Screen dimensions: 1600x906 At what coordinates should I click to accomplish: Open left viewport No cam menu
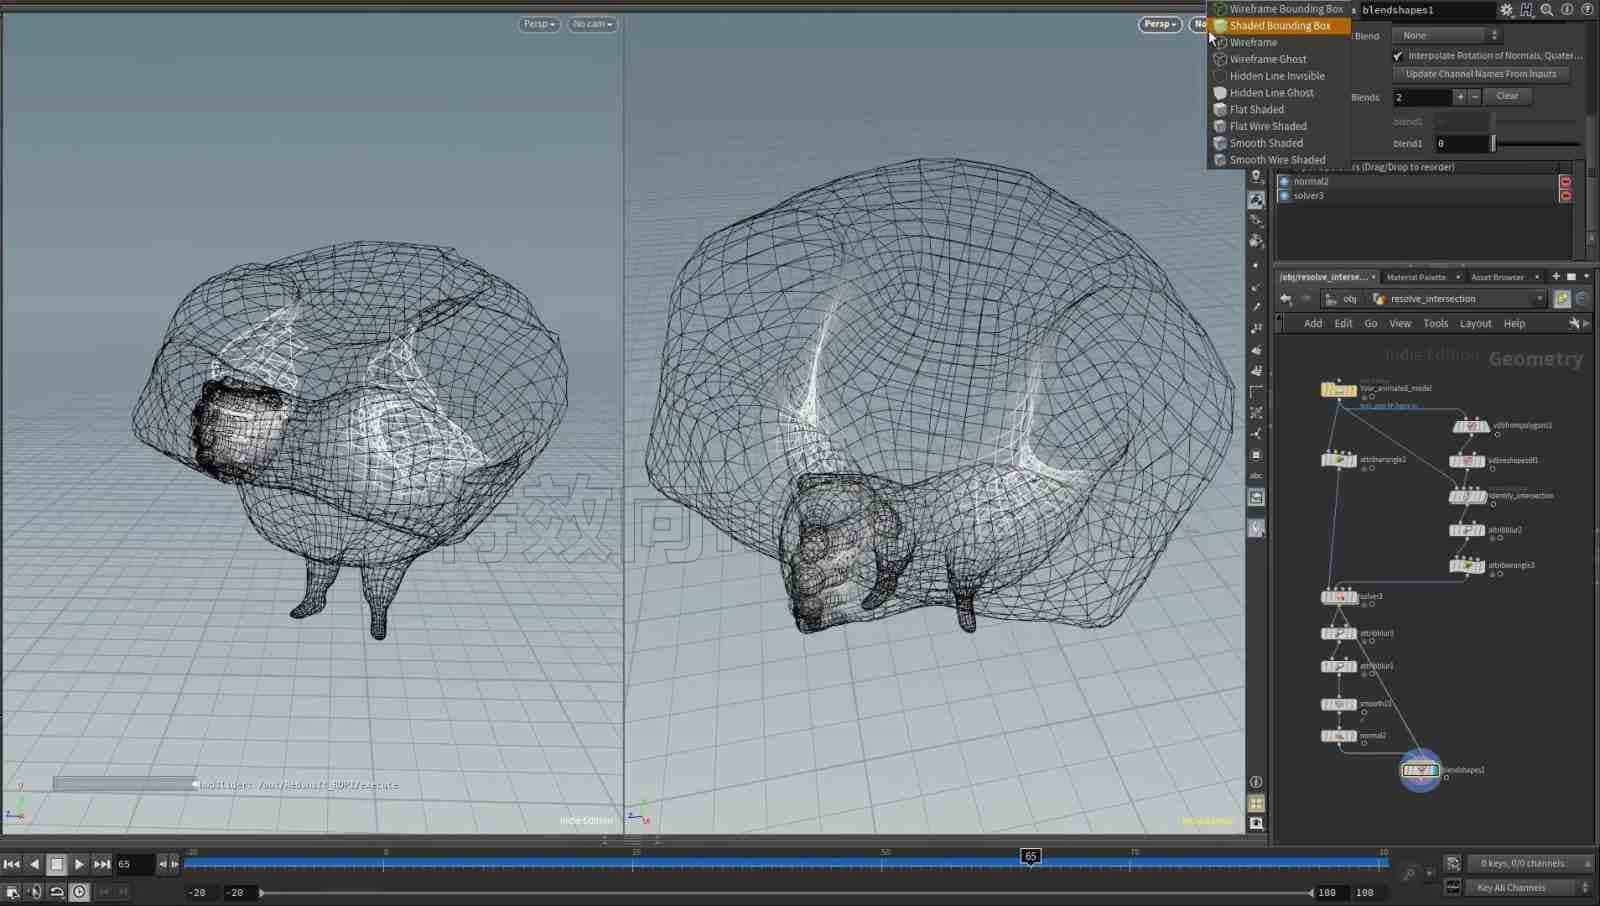coord(593,24)
